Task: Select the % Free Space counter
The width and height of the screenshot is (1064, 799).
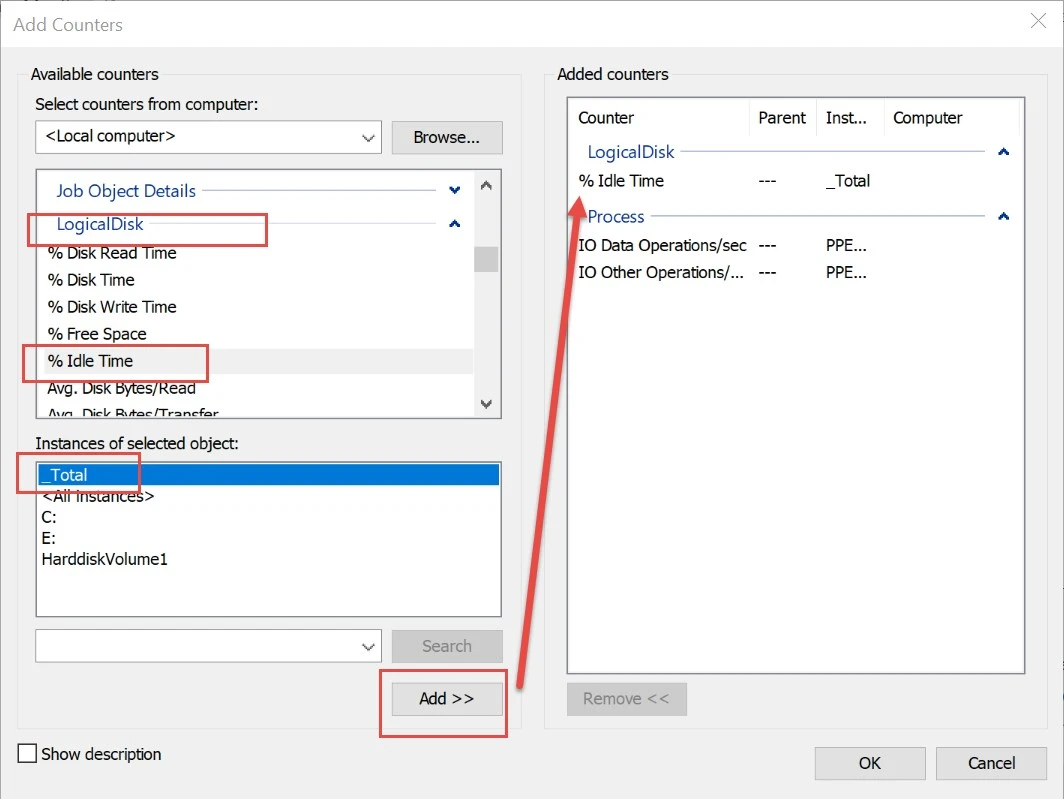Action: pyautogui.click(x=97, y=334)
